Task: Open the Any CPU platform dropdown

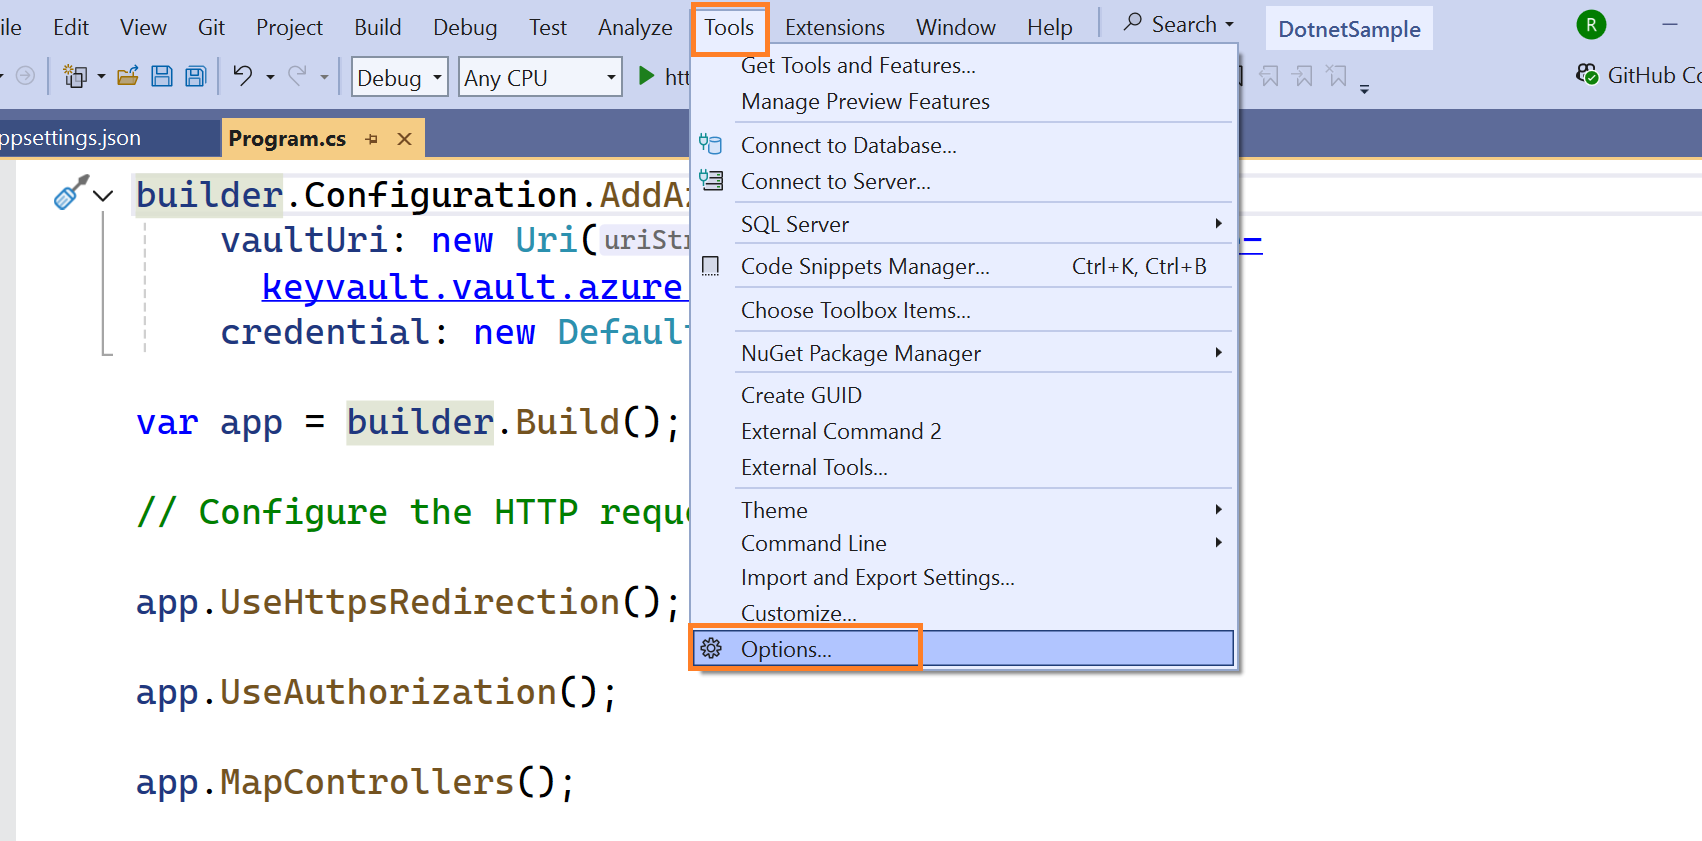Action: [x=540, y=77]
